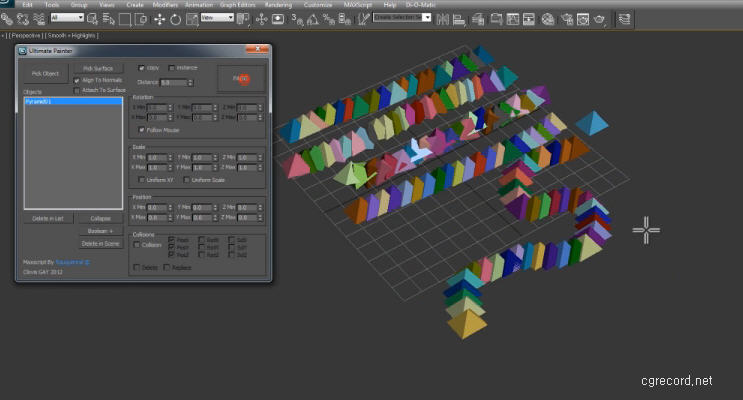Enable the Instance checkbox
The width and height of the screenshot is (743, 400).
pyautogui.click(x=172, y=68)
